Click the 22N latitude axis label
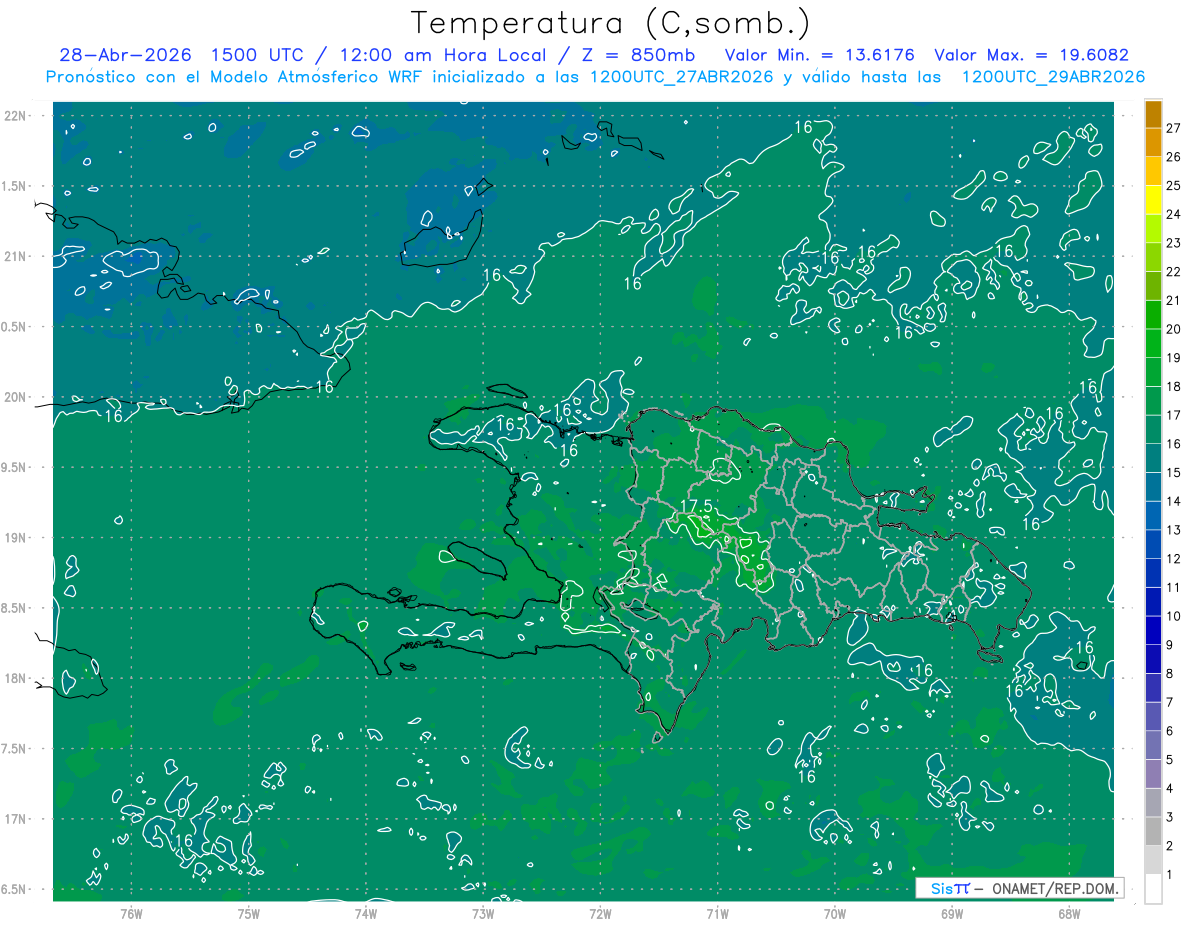Screen dimensions: 1200x927 coord(16,115)
